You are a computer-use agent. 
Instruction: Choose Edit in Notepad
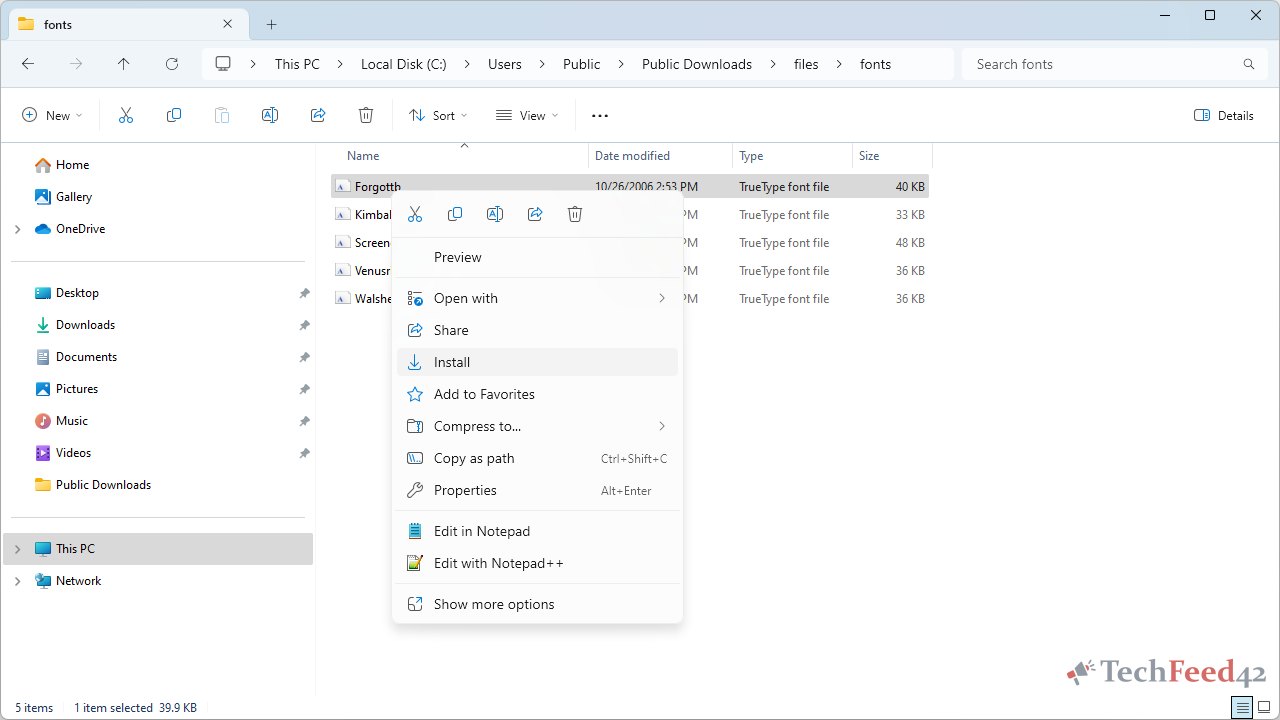(x=537, y=531)
